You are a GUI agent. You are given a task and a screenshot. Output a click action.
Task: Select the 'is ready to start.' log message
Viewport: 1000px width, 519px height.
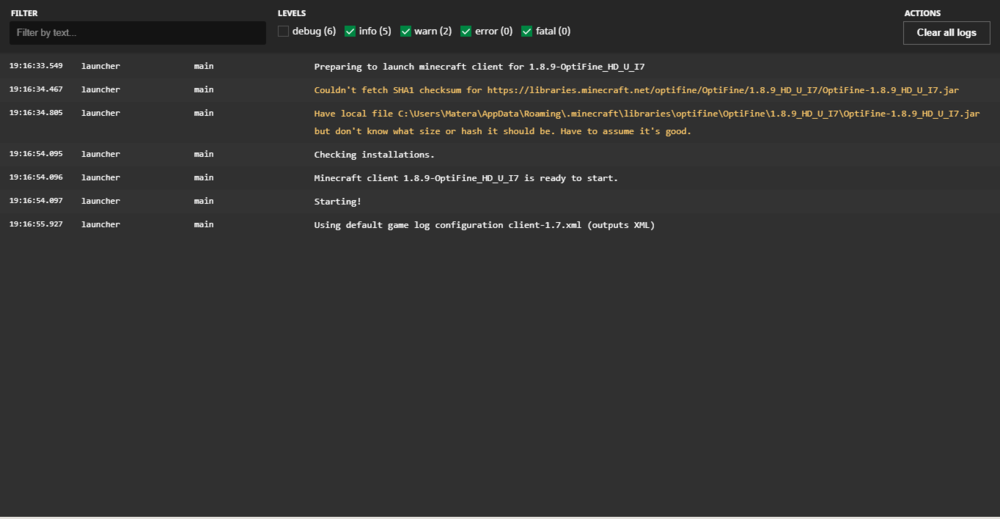(x=466, y=178)
